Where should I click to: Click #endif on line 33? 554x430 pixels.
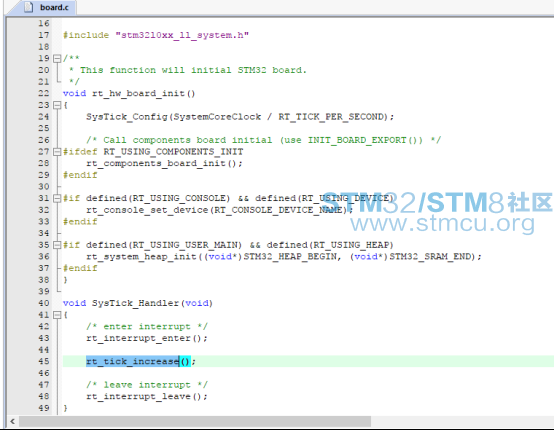(x=80, y=222)
